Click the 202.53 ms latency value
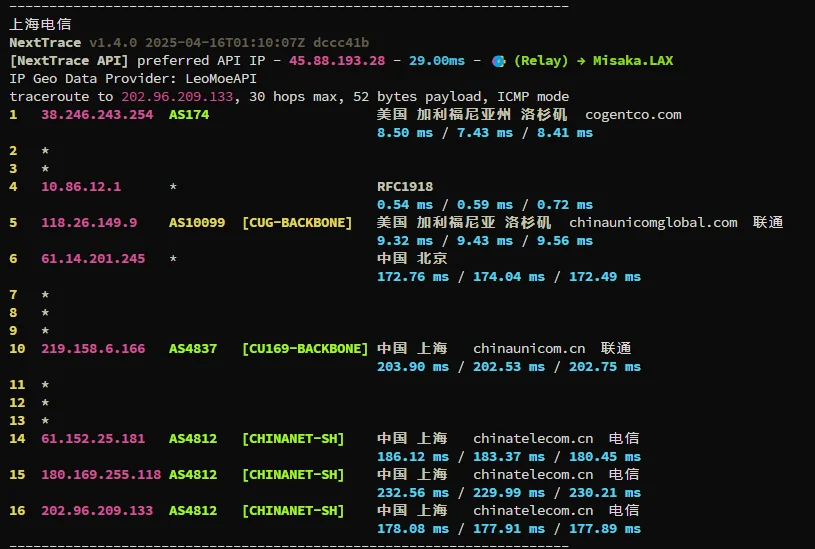 coord(509,367)
